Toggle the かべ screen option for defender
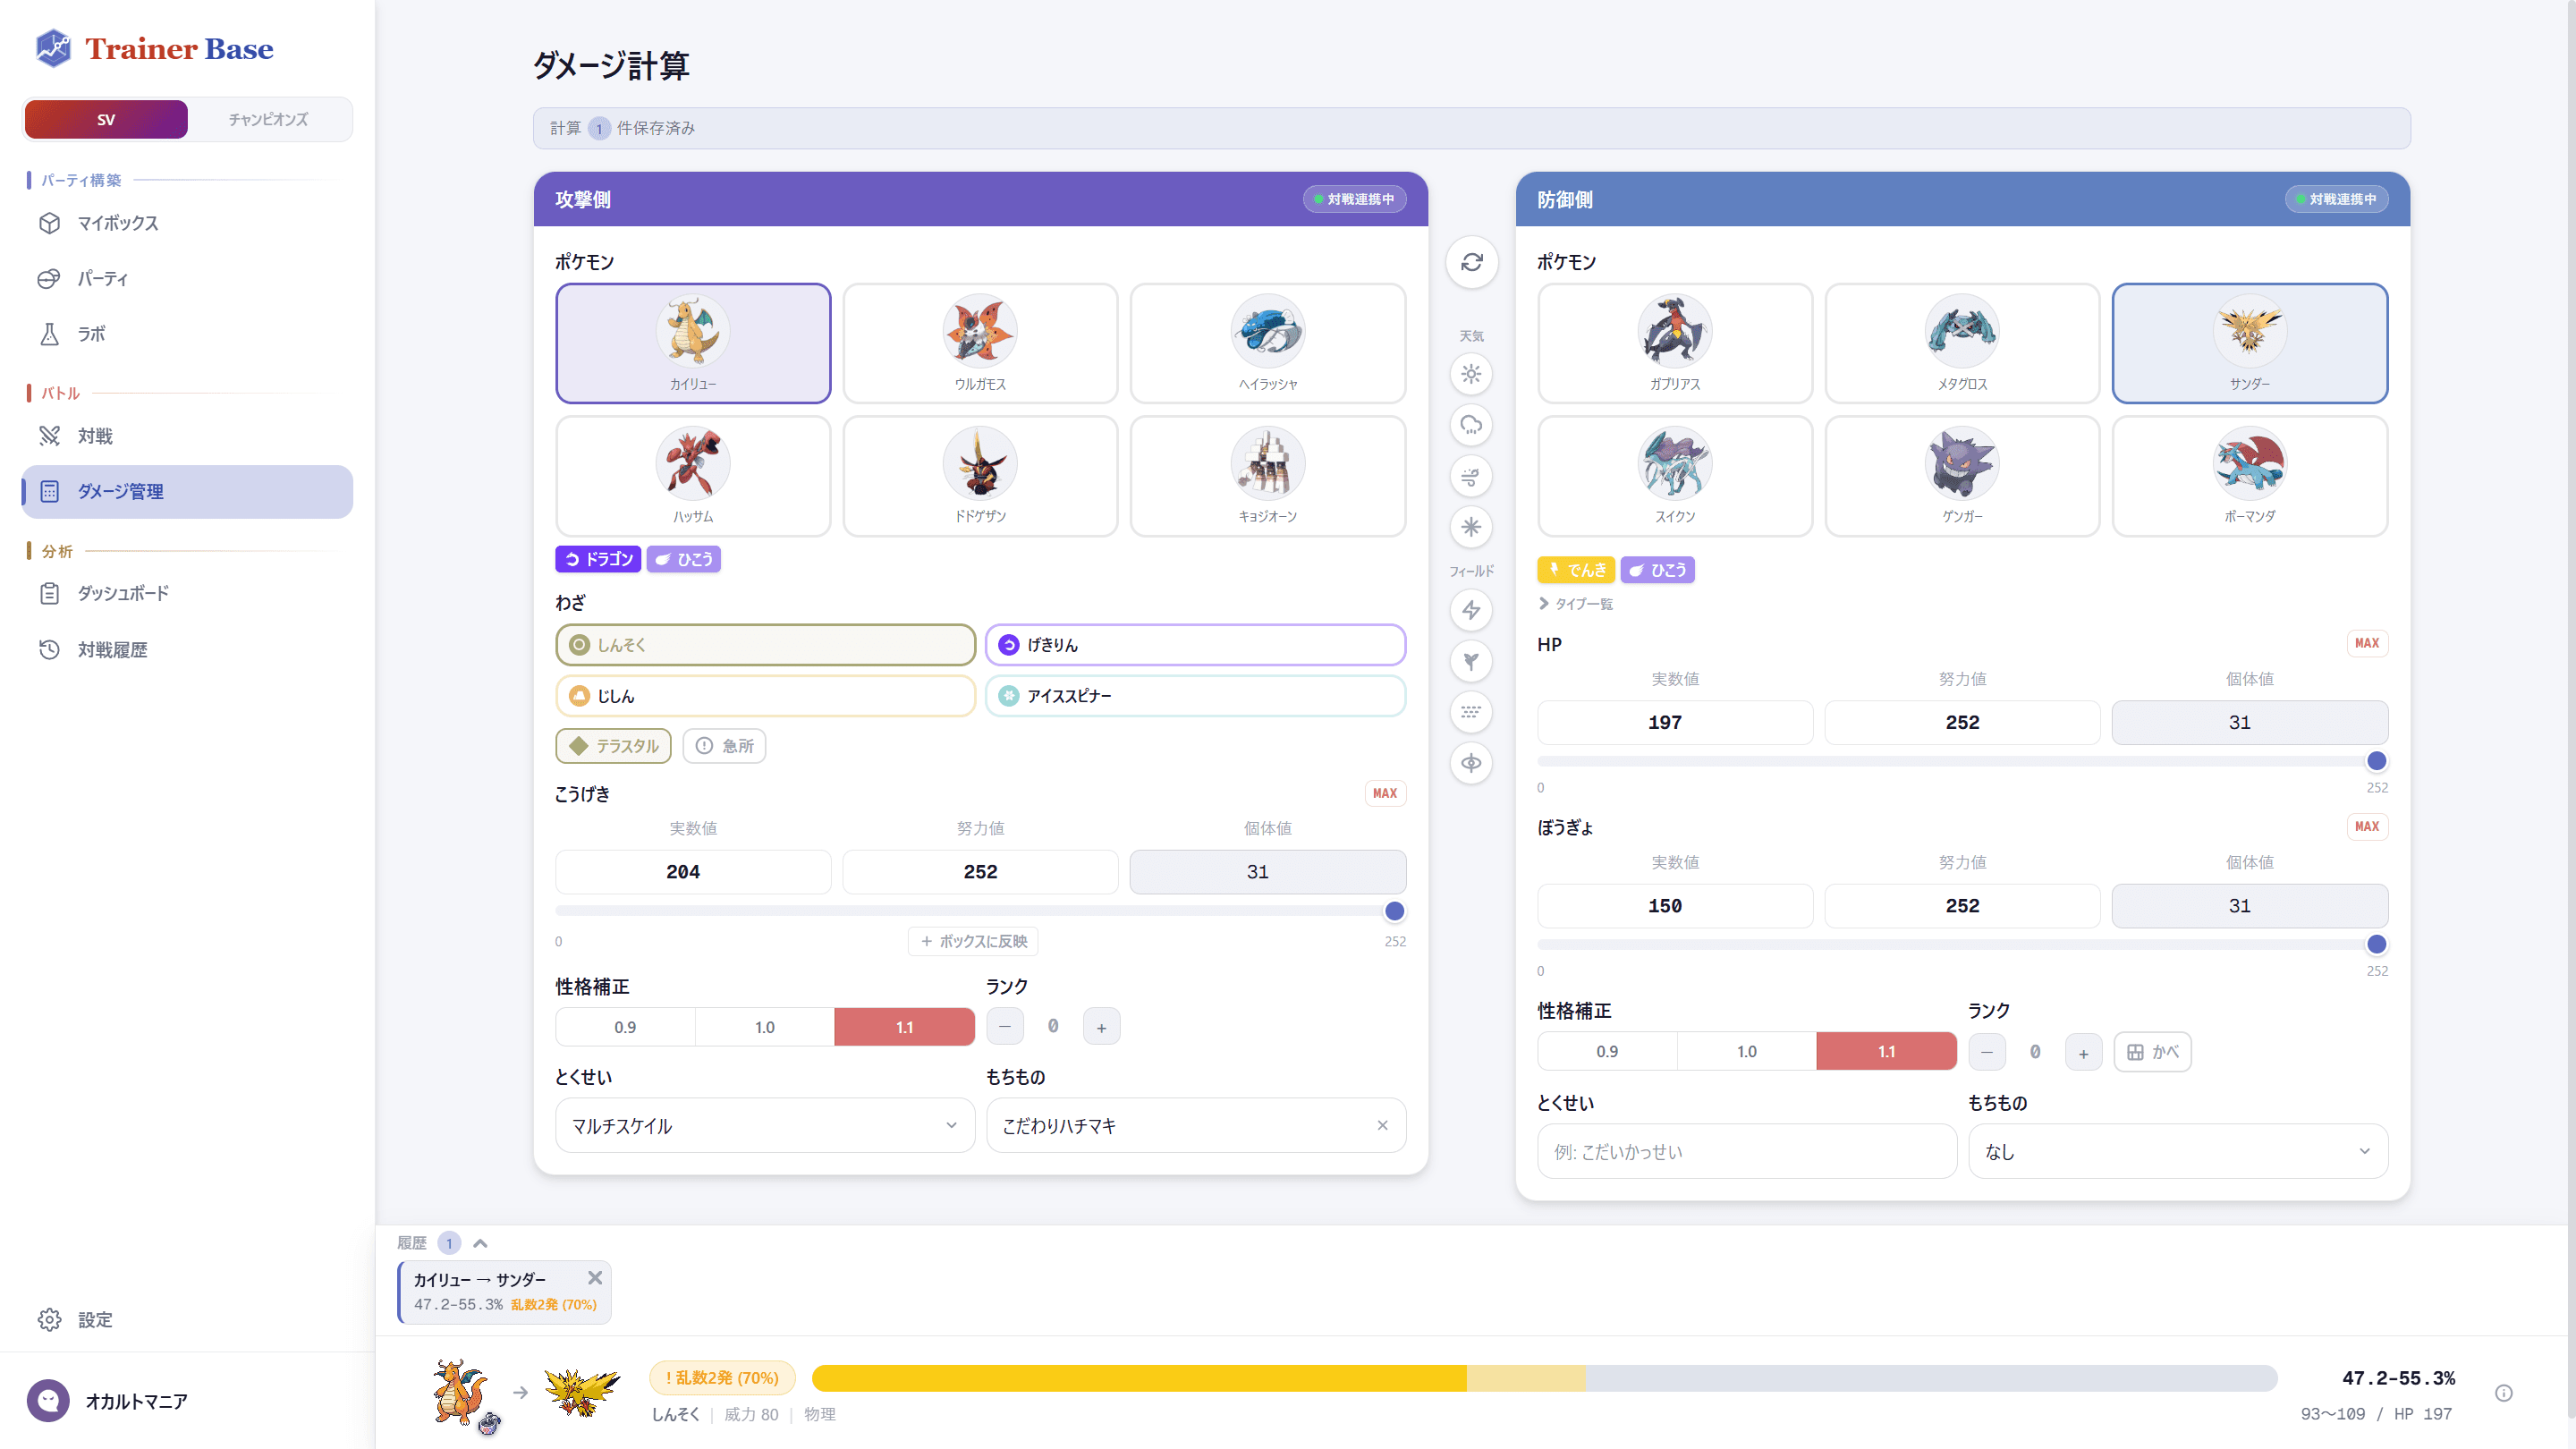2576x1449 pixels. click(2152, 1051)
